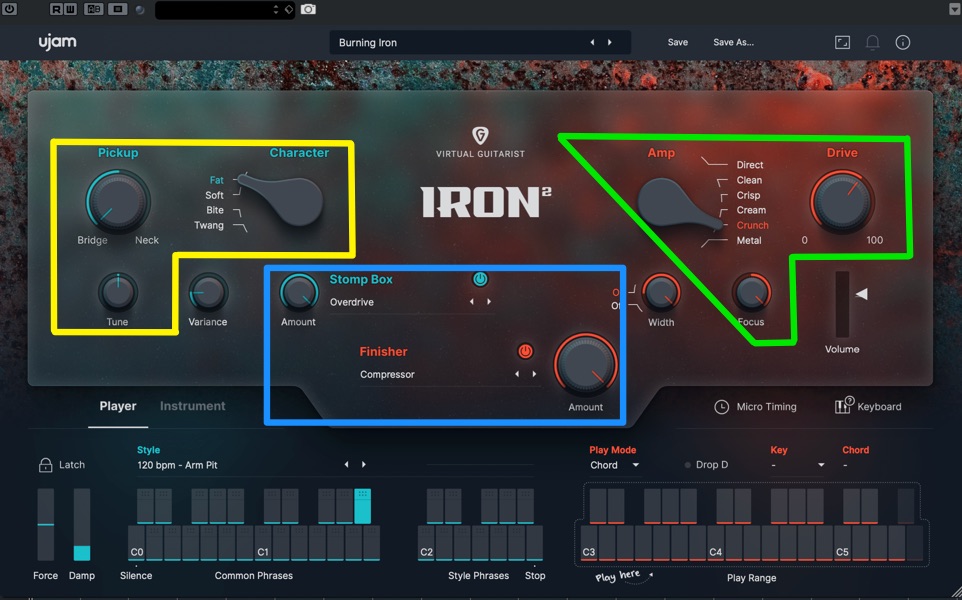Select next Stomp Box effect arrow
The width and height of the screenshot is (962, 600).
coord(489,302)
